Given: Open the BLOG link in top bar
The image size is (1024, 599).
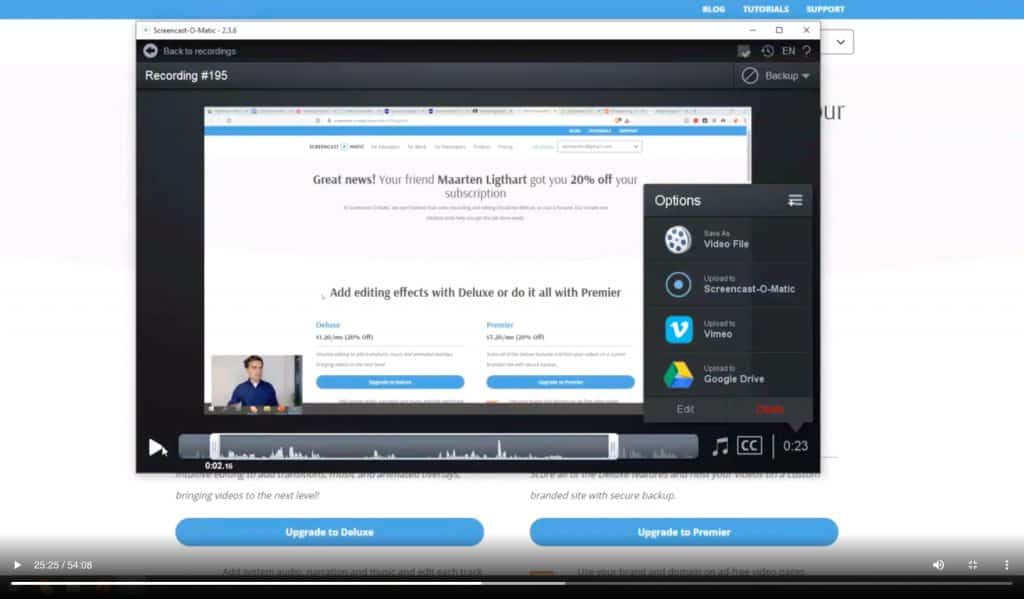Looking at the screenshot, I should tap(713, 9).
